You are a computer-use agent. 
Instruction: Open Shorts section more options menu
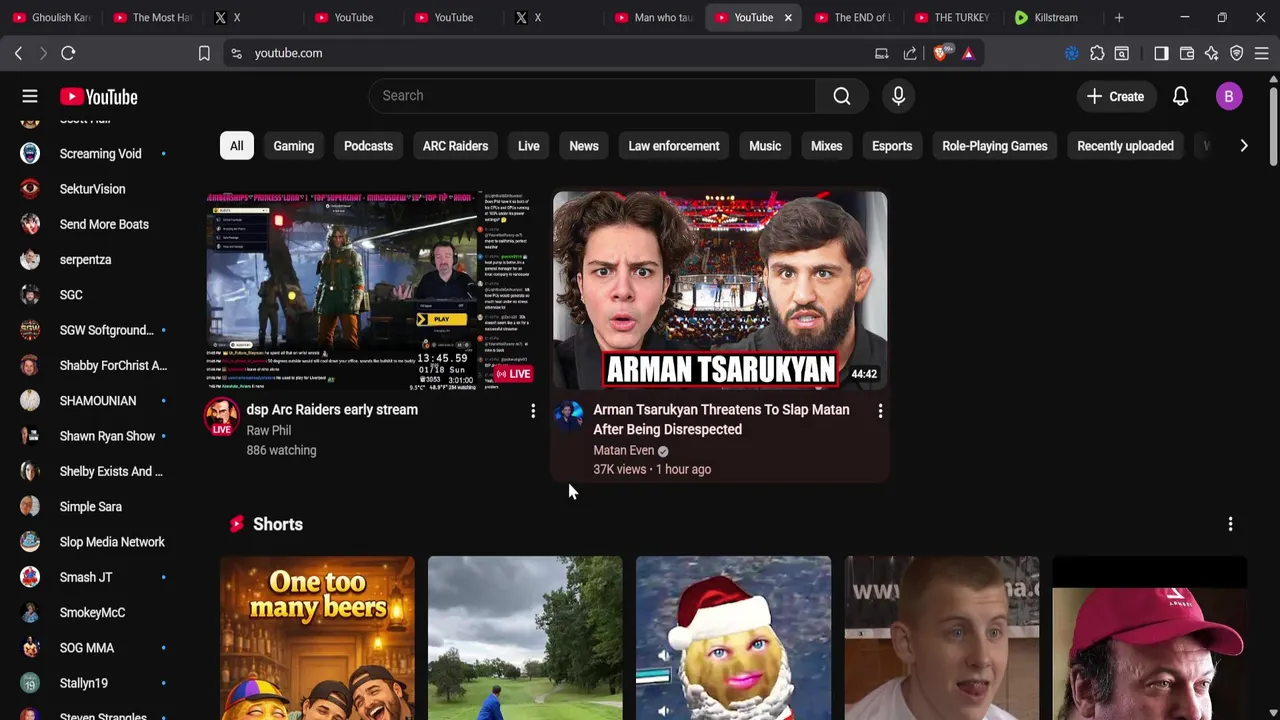(x=1230, y=524)
